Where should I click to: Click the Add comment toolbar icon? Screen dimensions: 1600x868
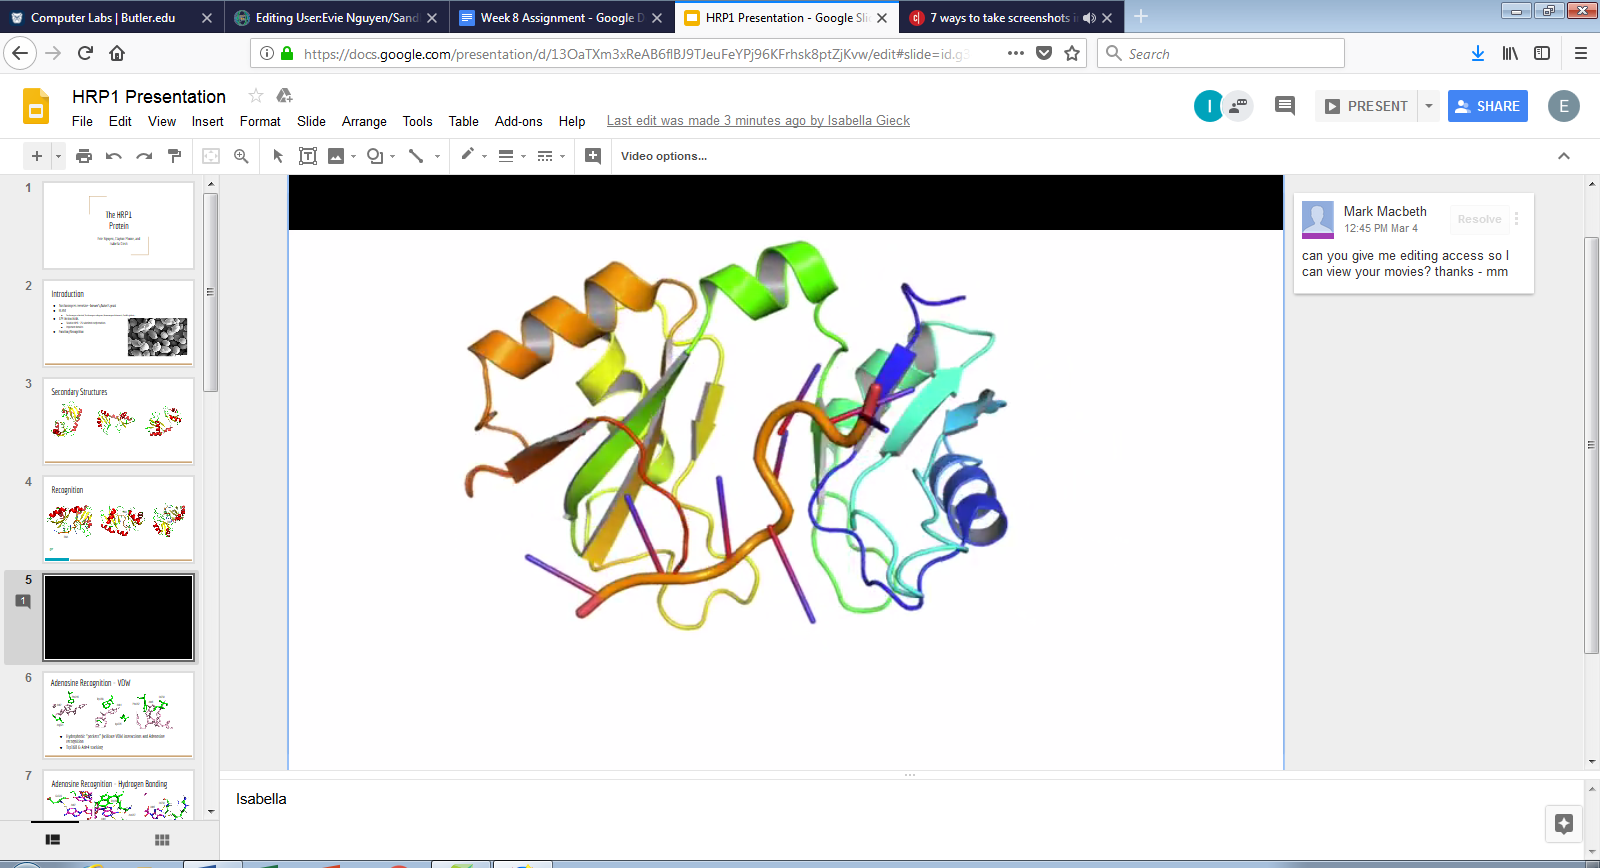pos(593,156)
